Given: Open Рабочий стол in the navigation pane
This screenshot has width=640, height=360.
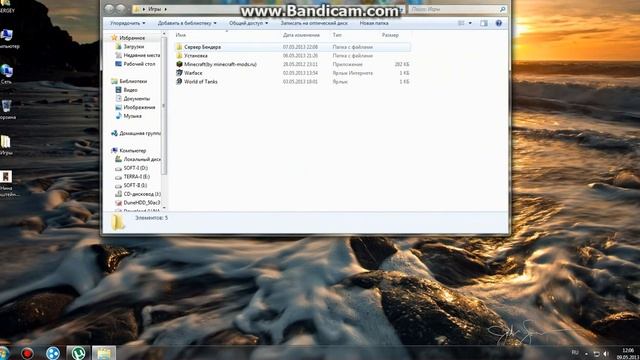Looking at the screenshot, I should (x=139, y=64).
